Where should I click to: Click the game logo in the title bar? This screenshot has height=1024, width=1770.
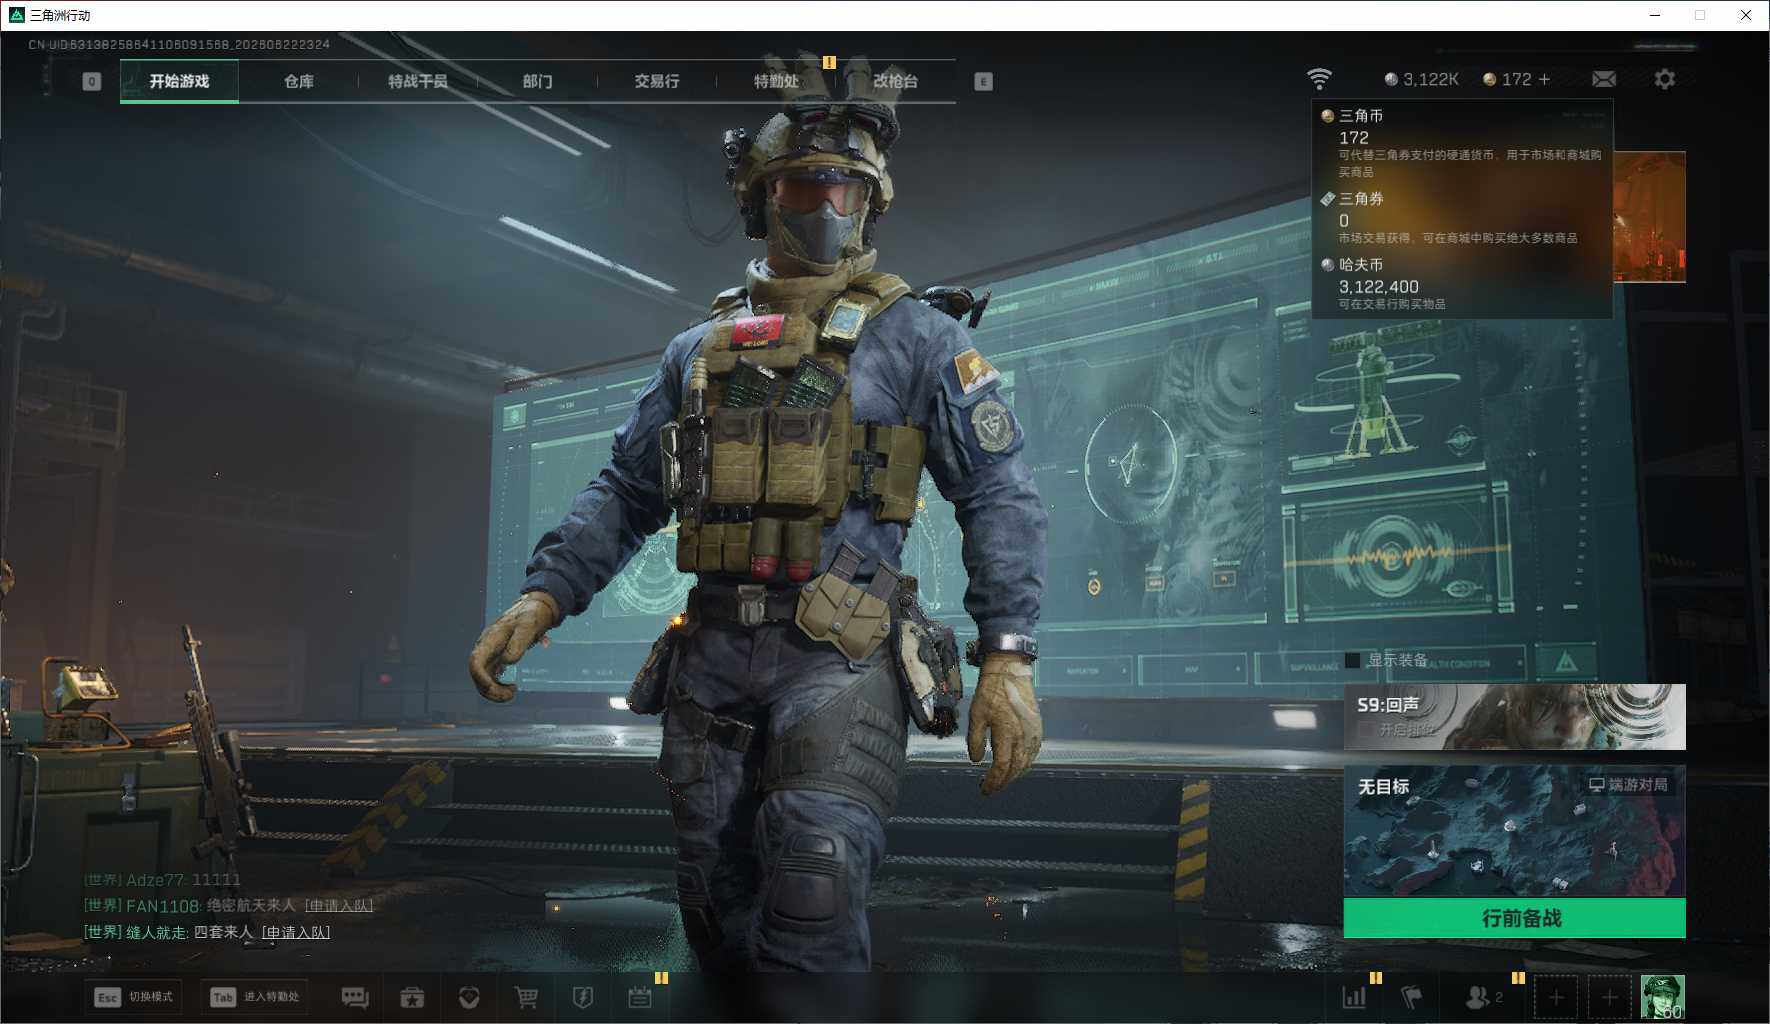coord(16,15)
